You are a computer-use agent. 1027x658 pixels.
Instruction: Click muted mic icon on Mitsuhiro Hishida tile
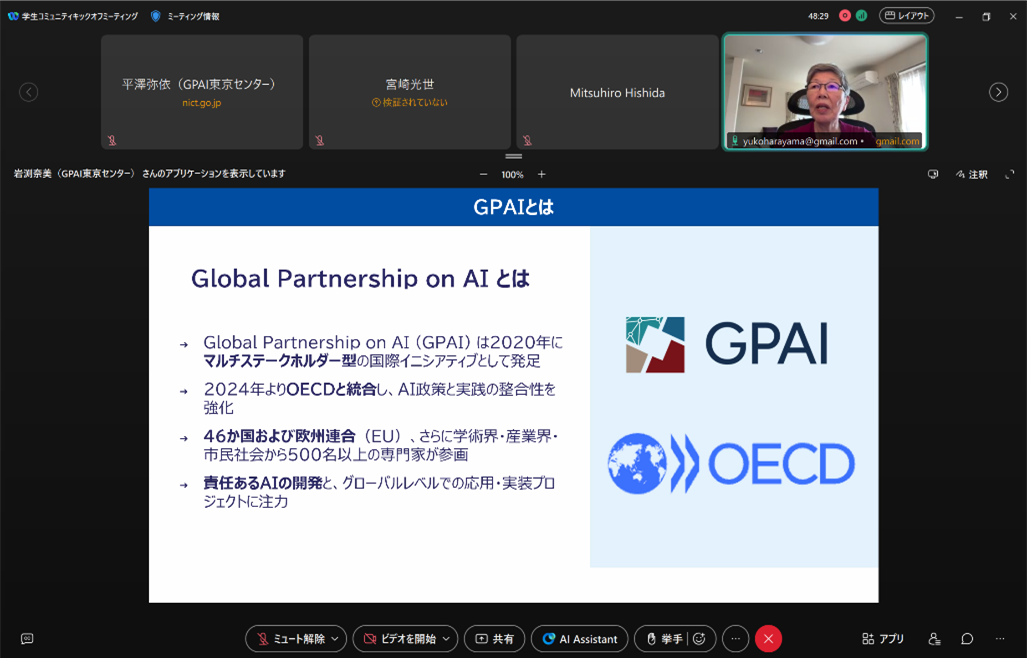(x=527, y=140)
